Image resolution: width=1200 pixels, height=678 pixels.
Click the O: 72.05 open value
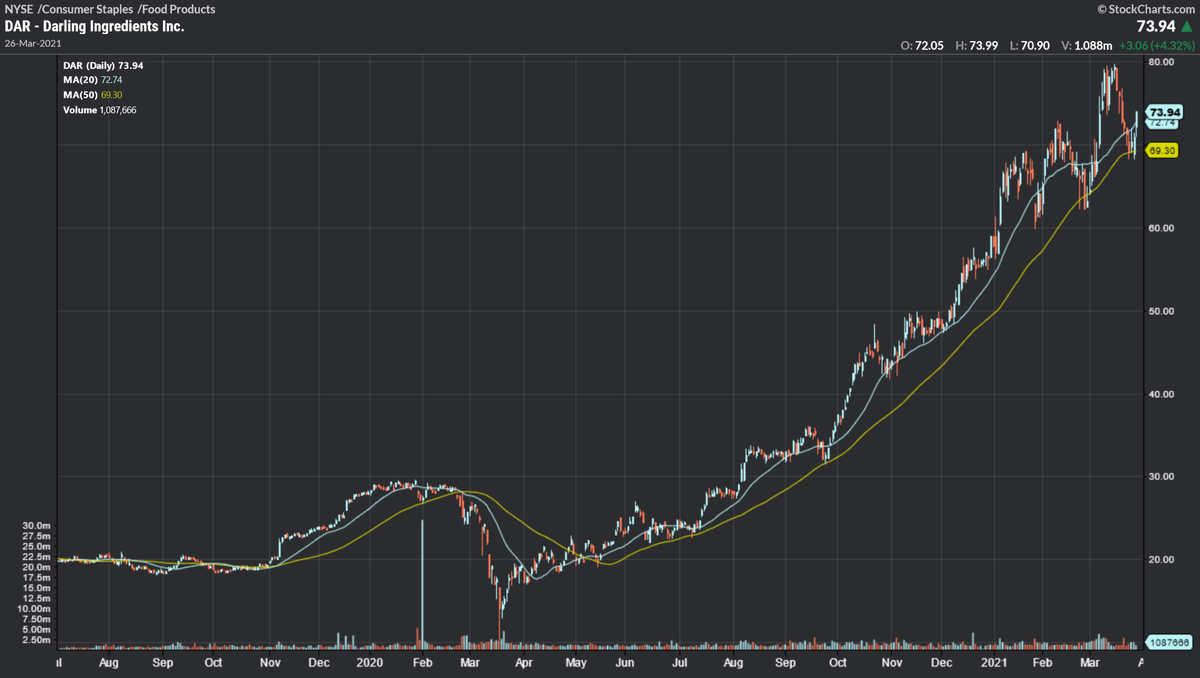(x=924, y=46)
